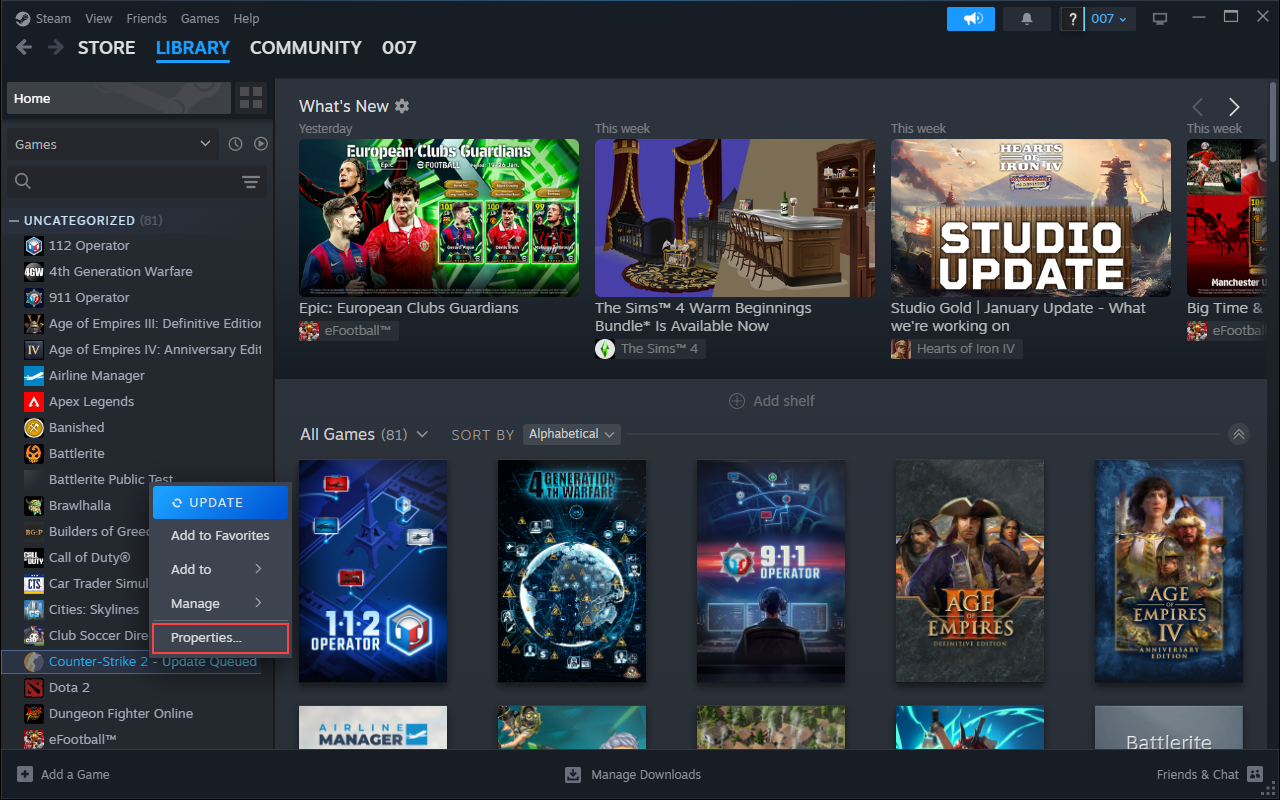
Task: Open the advanced filter options icon
Action: [x=250, y=181]
